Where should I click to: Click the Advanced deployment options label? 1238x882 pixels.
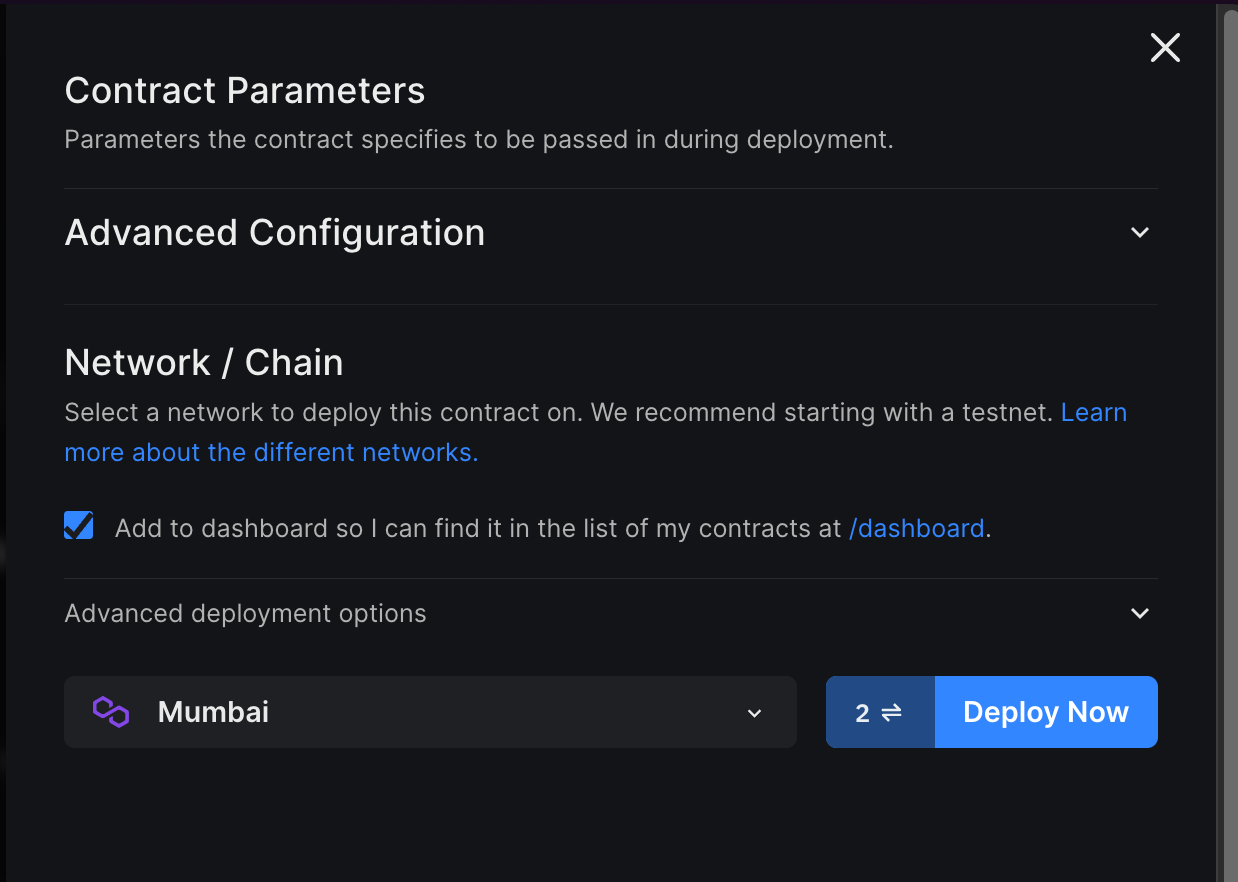click(246, 613)
